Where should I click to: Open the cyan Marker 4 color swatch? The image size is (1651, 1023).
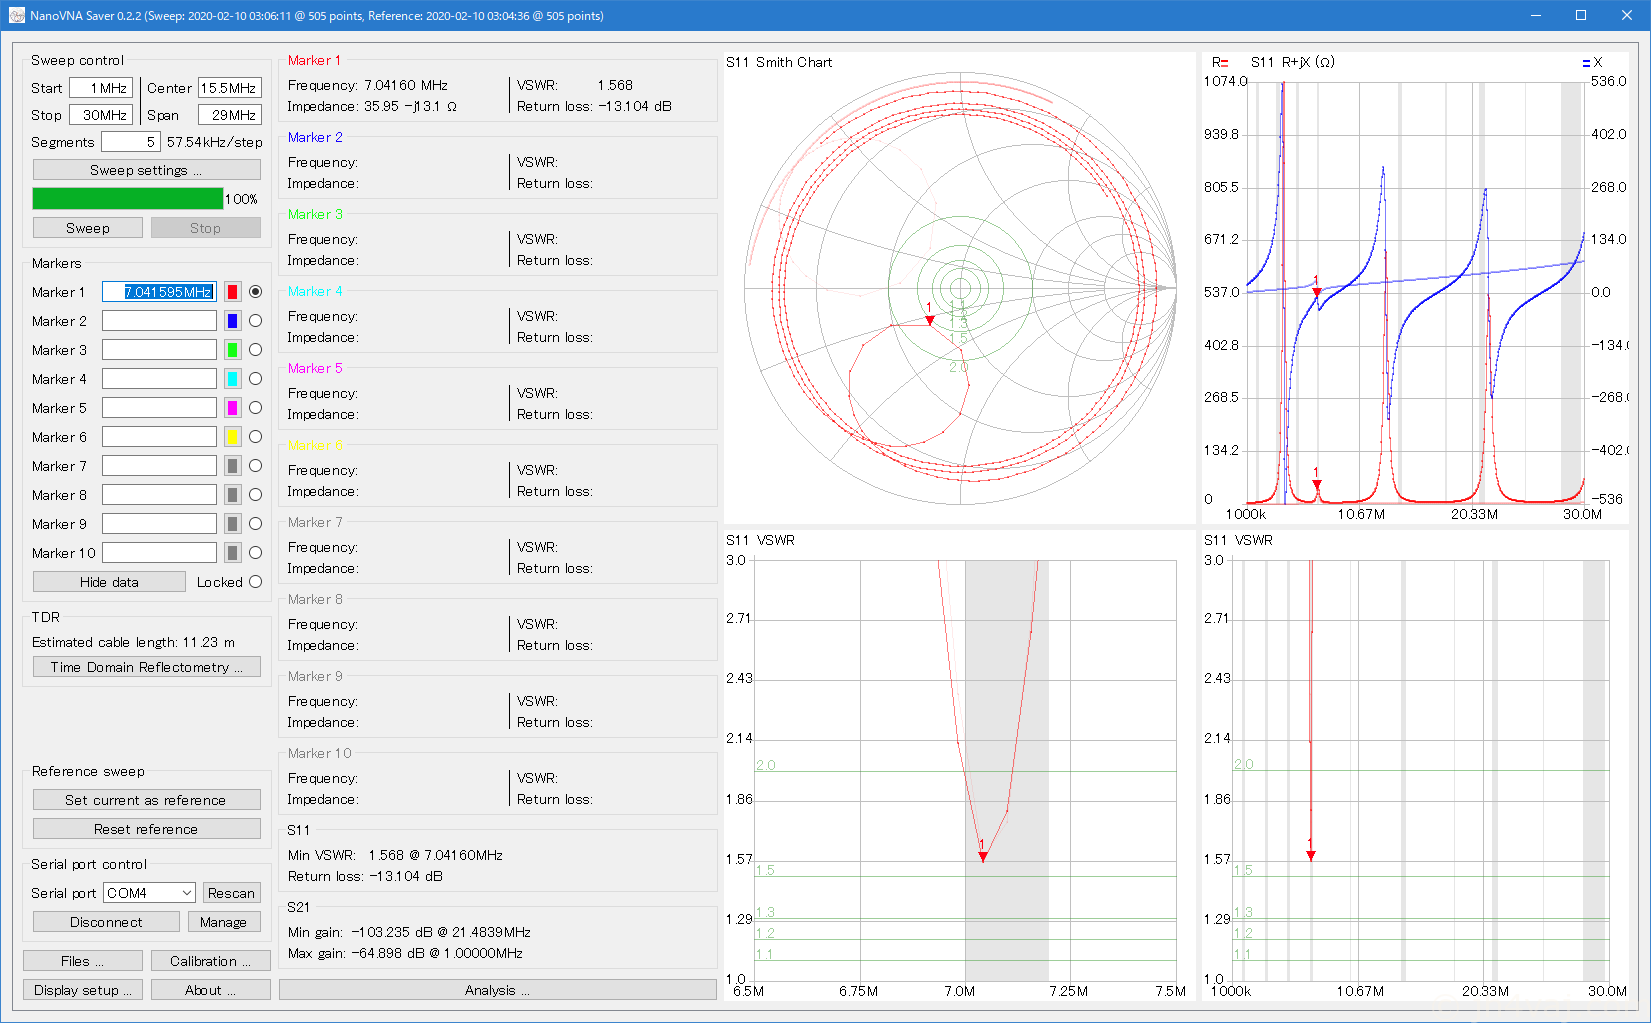pos(232,379)
